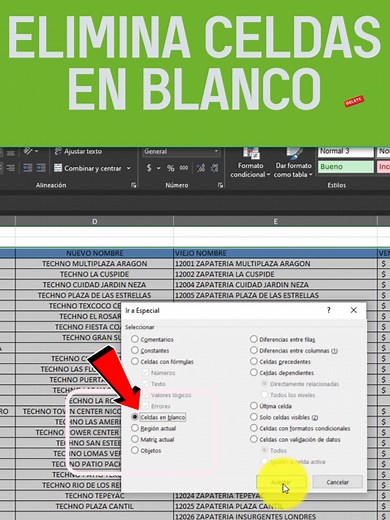
Task: Expand the orientation dropdown arrow
Action: [36, 151]
